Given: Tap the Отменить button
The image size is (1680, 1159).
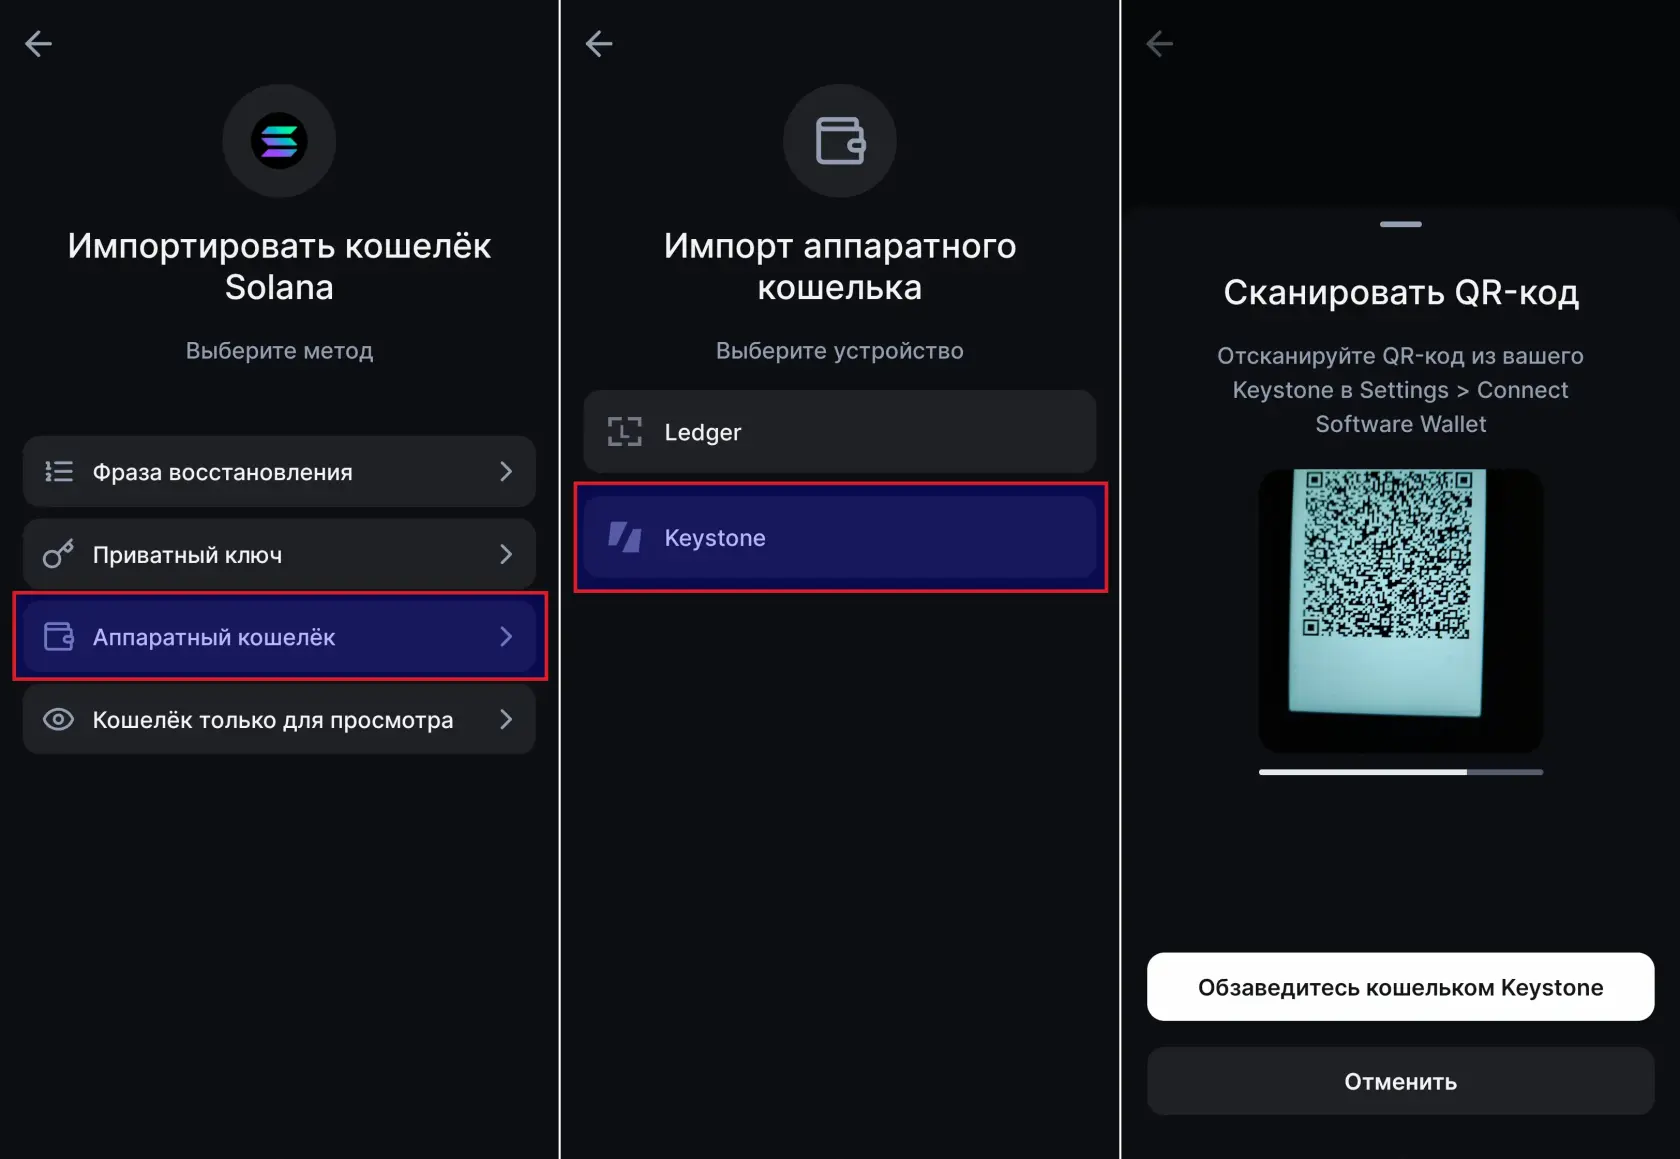Looking at the screenshot, I should (x=1400, y=1081).
